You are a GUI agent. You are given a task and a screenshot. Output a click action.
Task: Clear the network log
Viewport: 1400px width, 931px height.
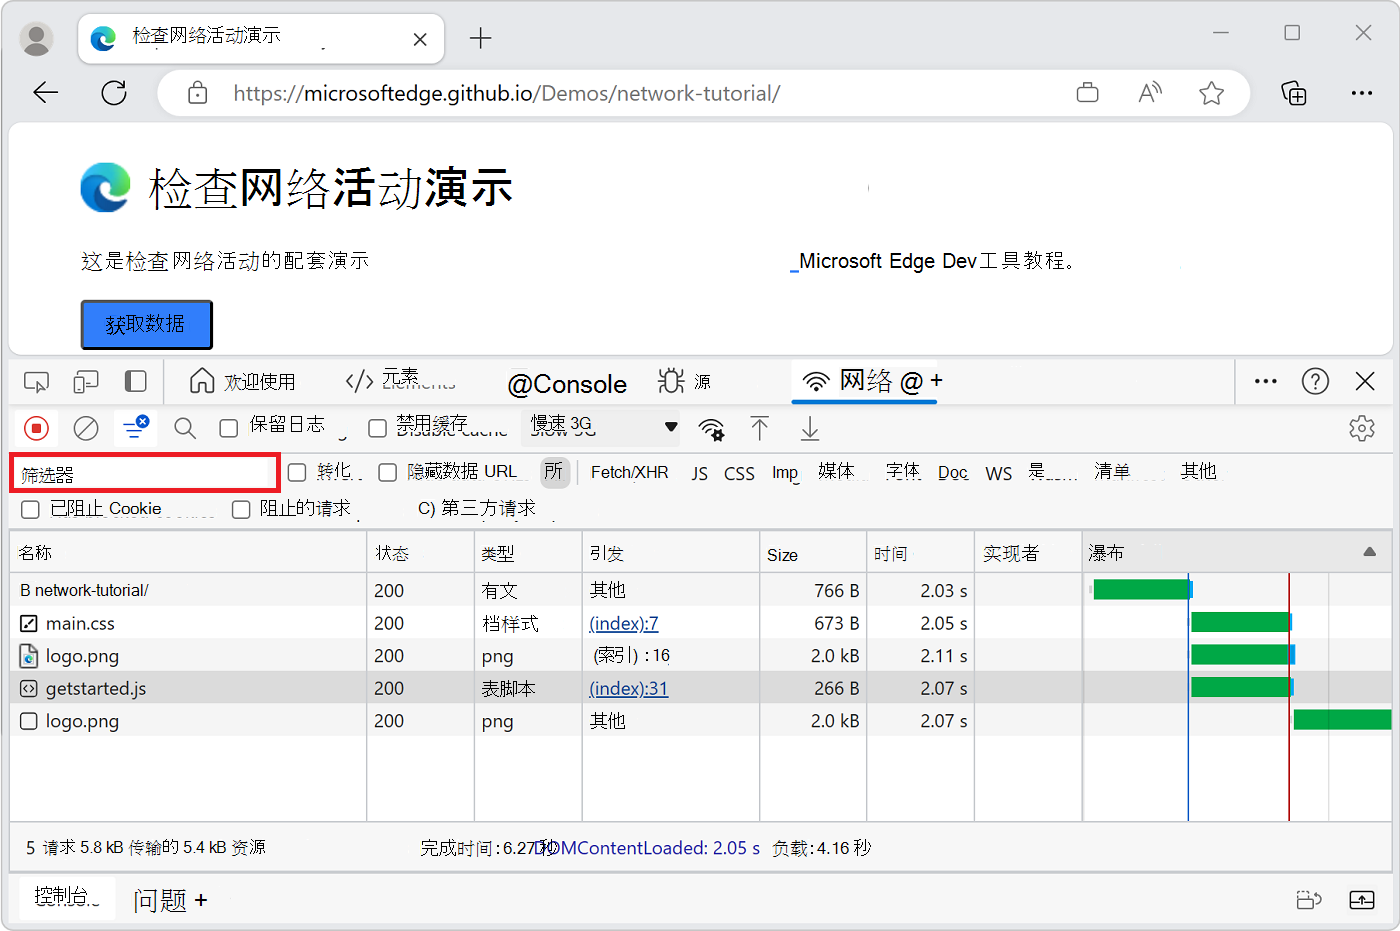click(x=85, y=427)
